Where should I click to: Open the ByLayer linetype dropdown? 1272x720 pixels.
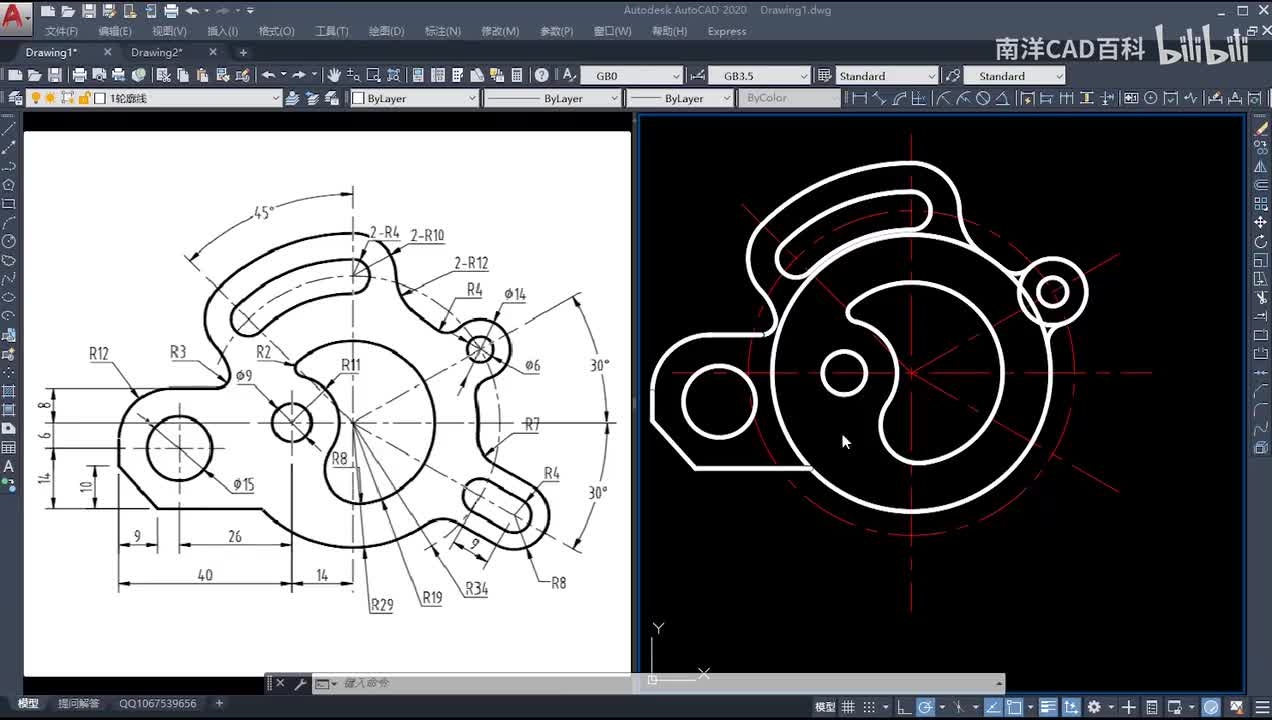point(553,98)
